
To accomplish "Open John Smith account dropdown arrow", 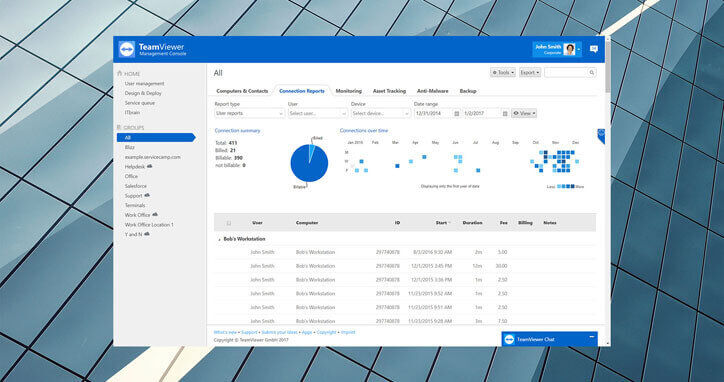I will coord(579,49).
